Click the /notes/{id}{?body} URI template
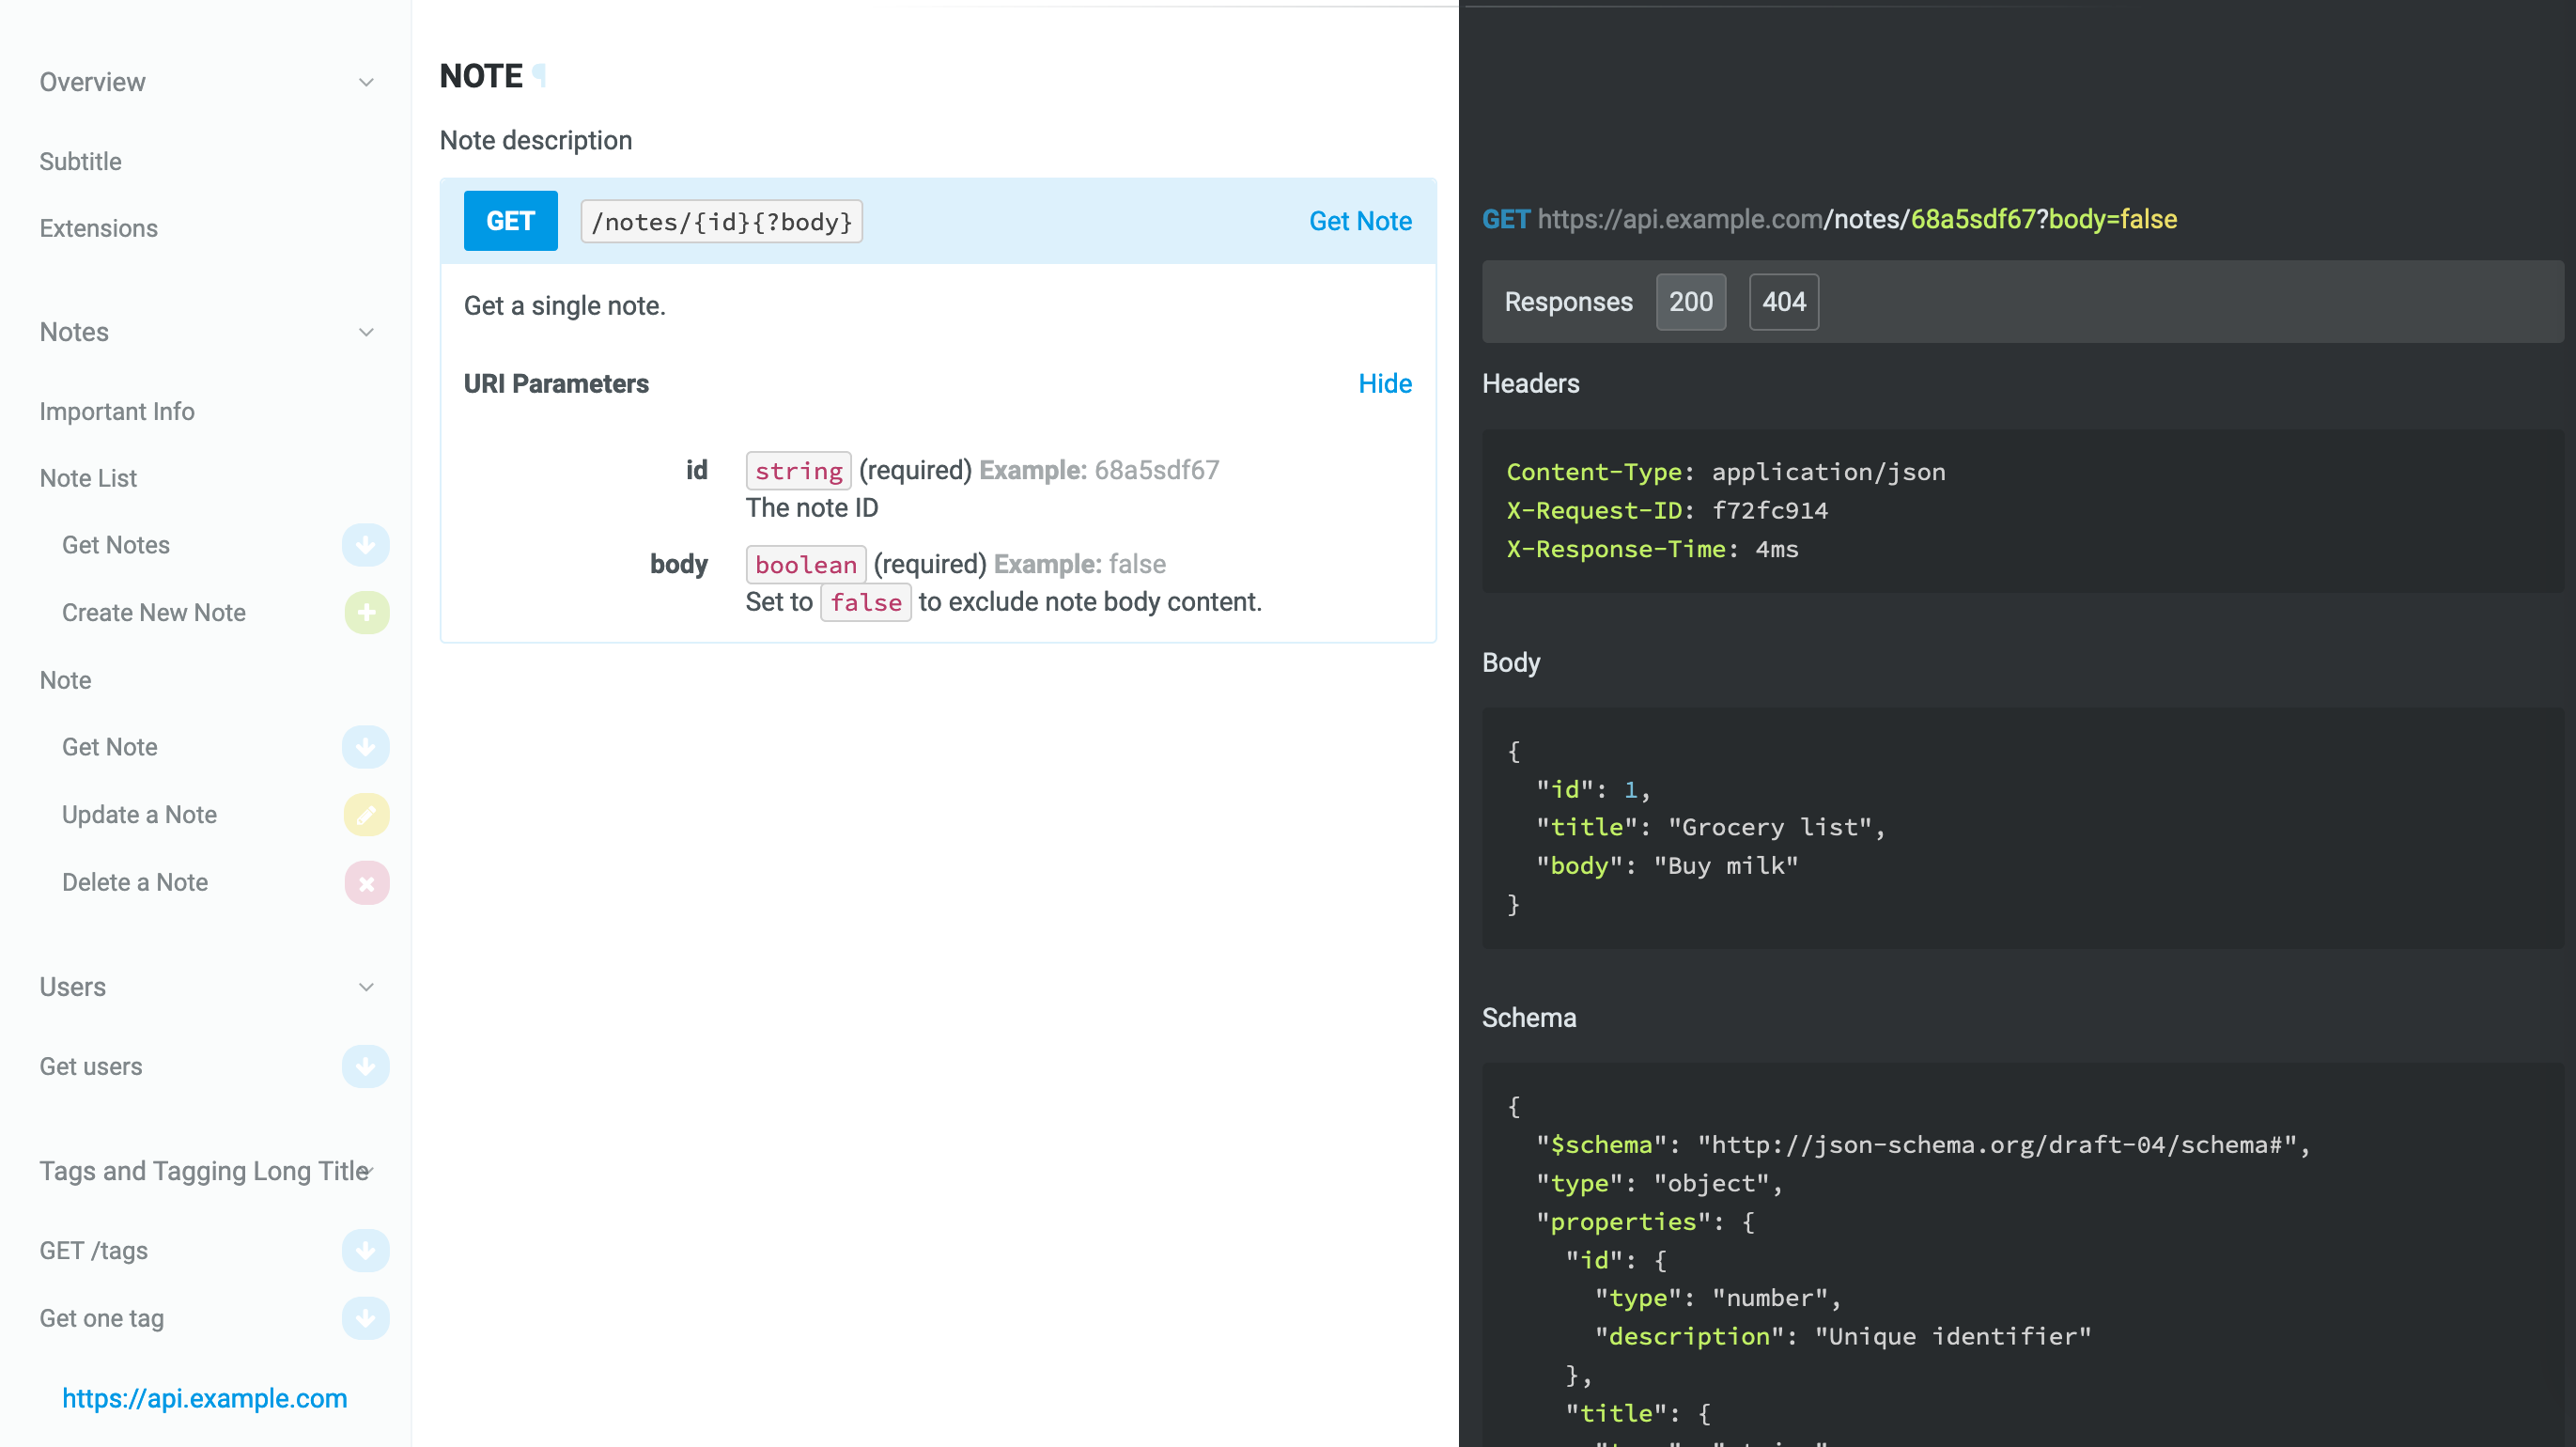The width and height of the screenshot is (2576, 1447). coord(721,221)
